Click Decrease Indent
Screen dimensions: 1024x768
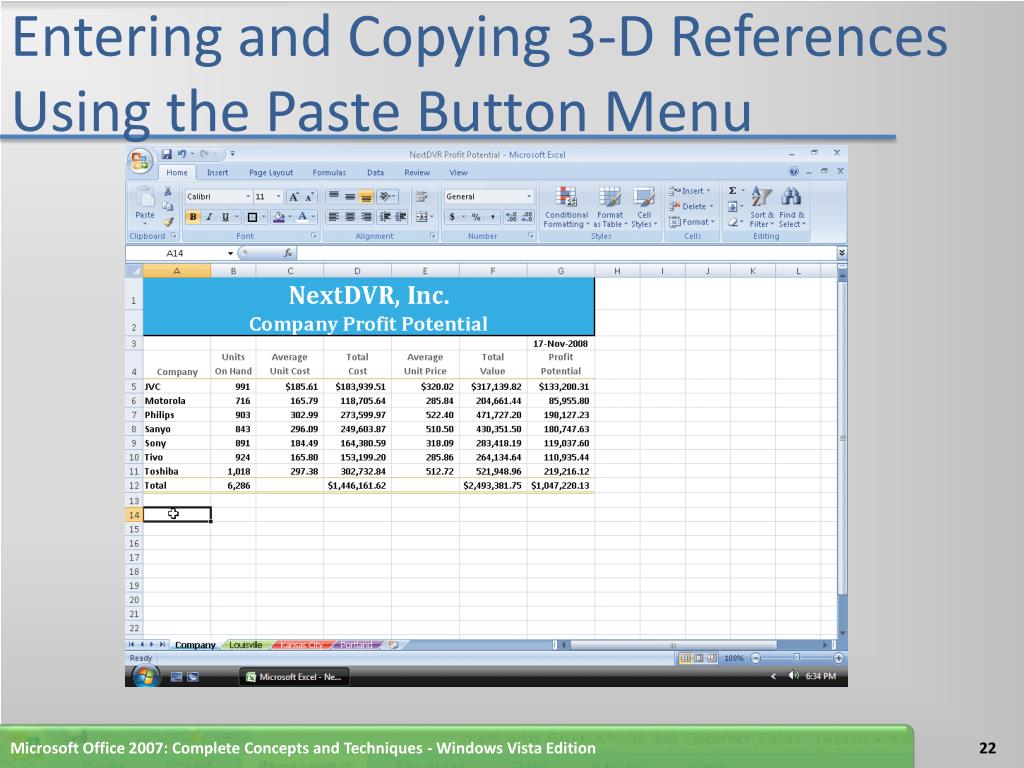pos(385,217)
